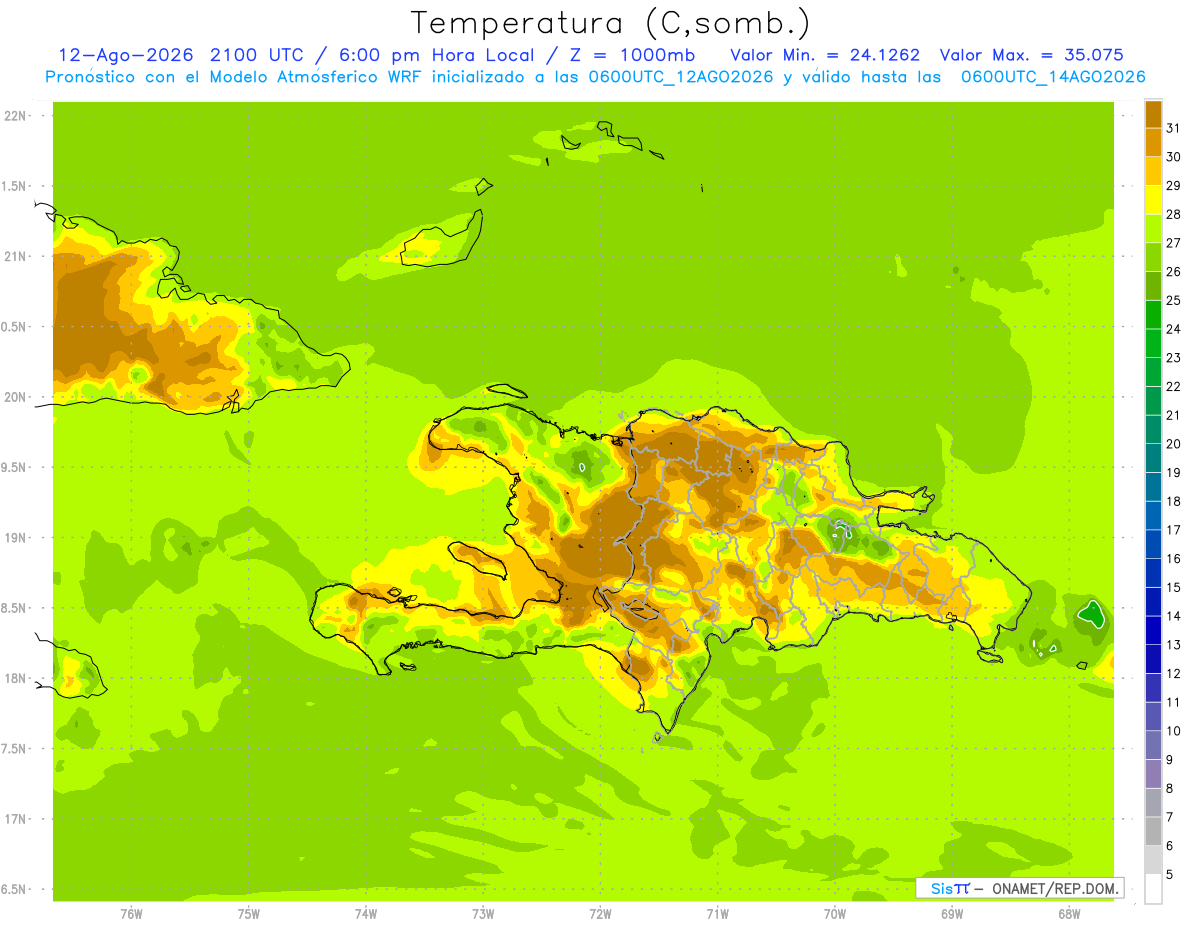The width and height of the screenshot is (1200, 927).
Task: Click the latitude label "17N"
Action: tap(16, 819)
